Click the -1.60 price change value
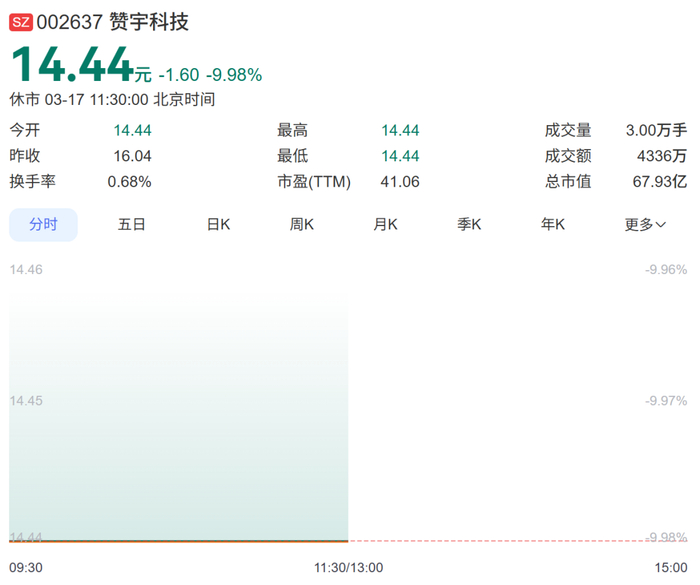The width and height of the screenshot is (700, 585). pyautogui.click(x=179, y=75)
